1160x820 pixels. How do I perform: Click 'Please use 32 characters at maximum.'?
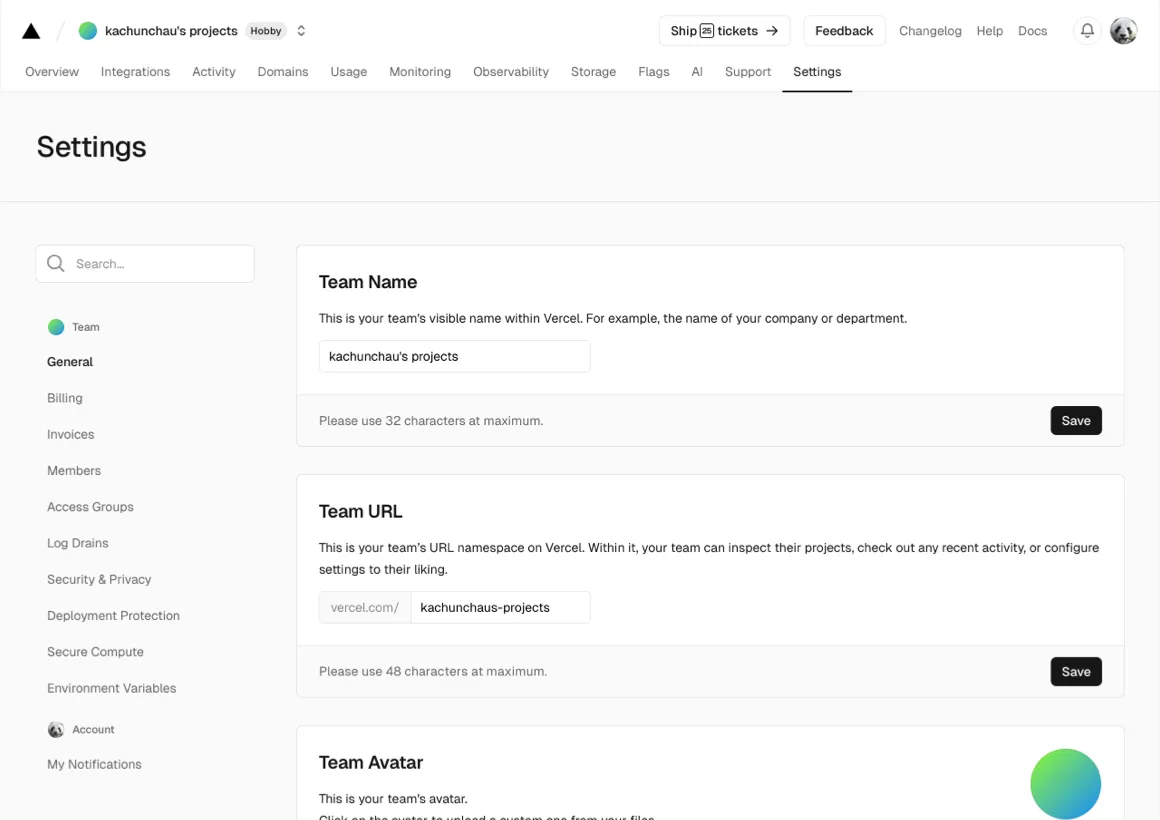431,420
